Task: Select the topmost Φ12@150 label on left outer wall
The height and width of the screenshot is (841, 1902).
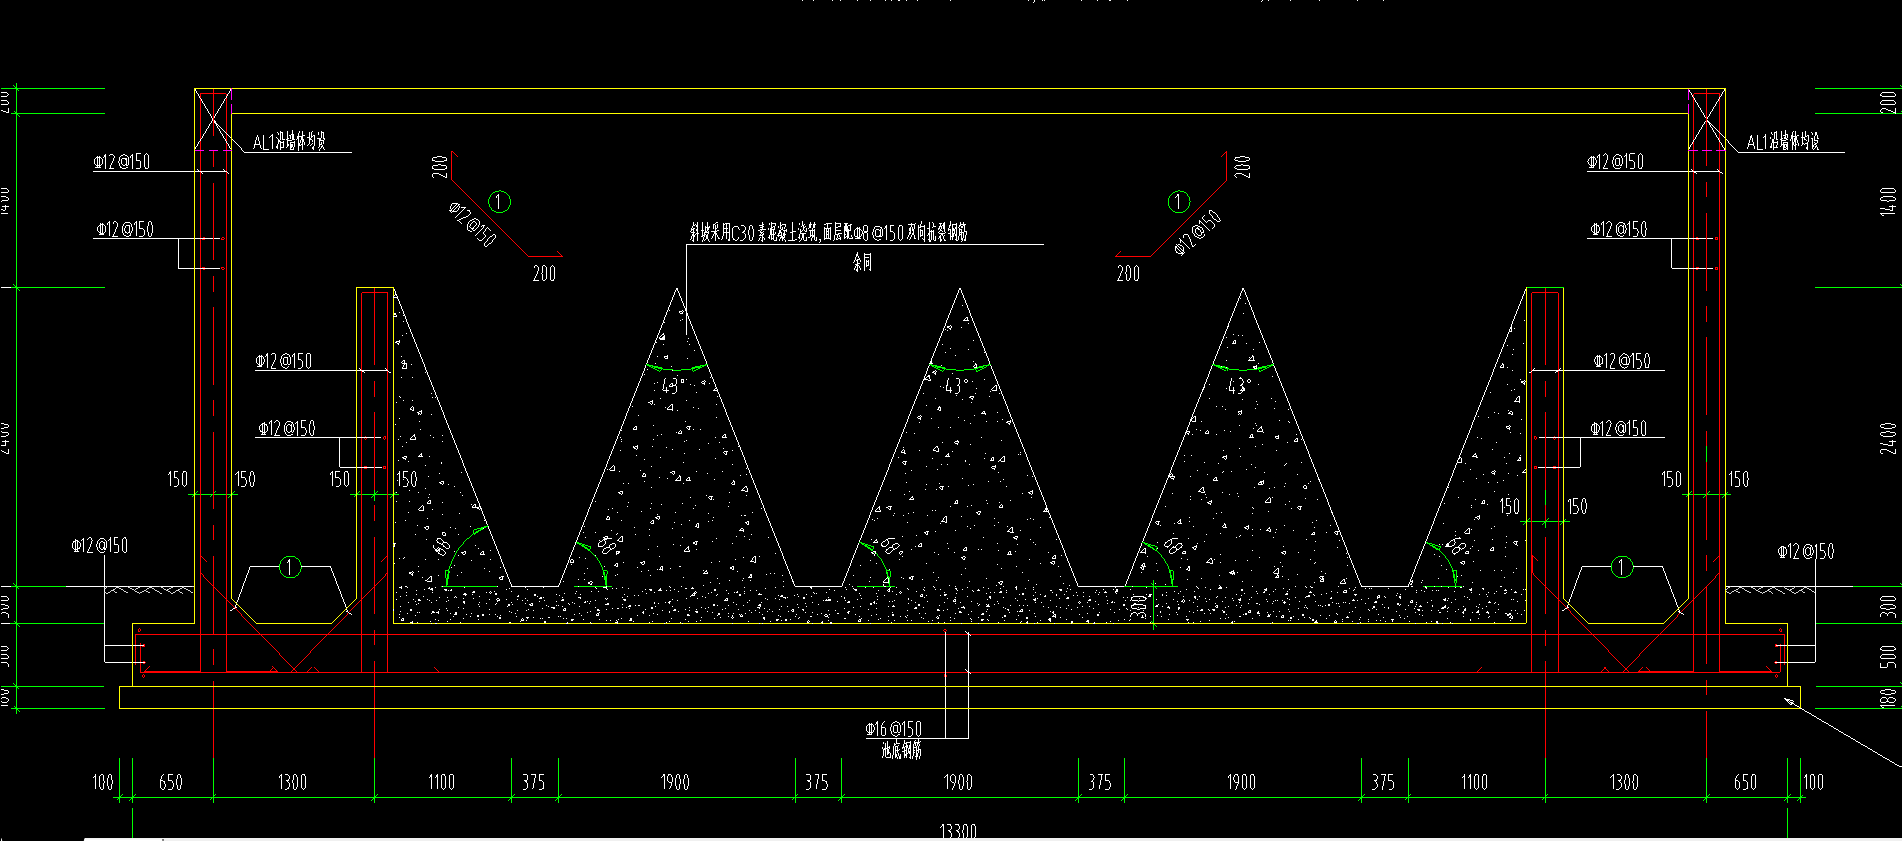Action: (x=122, y=162)
